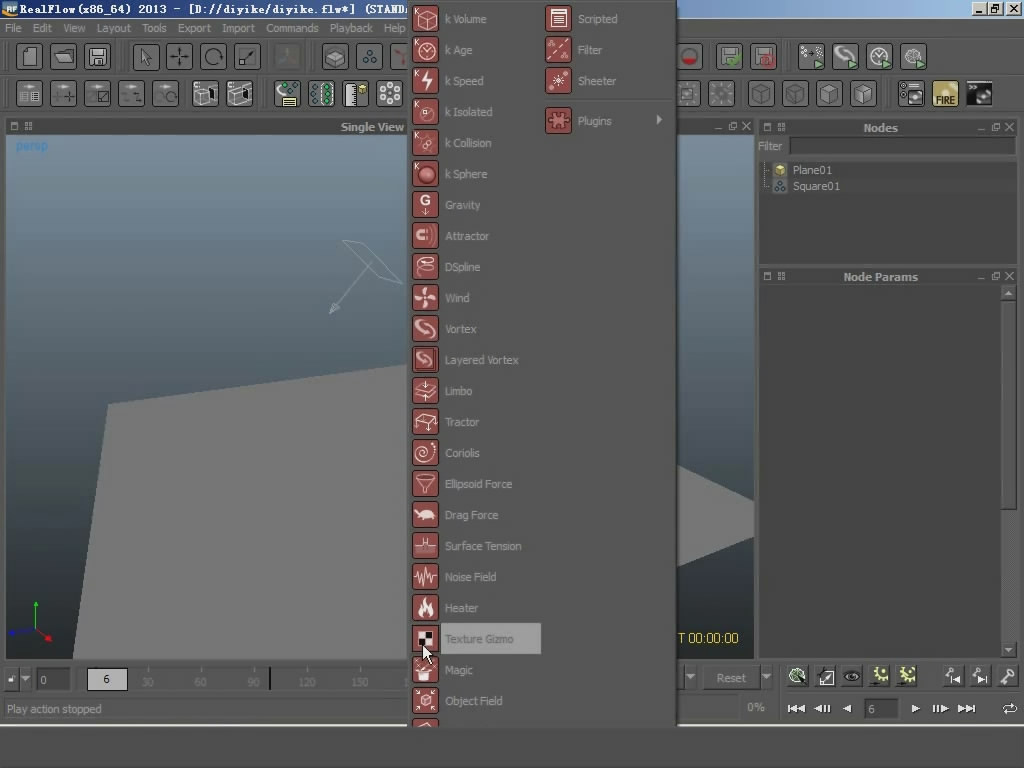Open the Layout menu

click(114, 28)
